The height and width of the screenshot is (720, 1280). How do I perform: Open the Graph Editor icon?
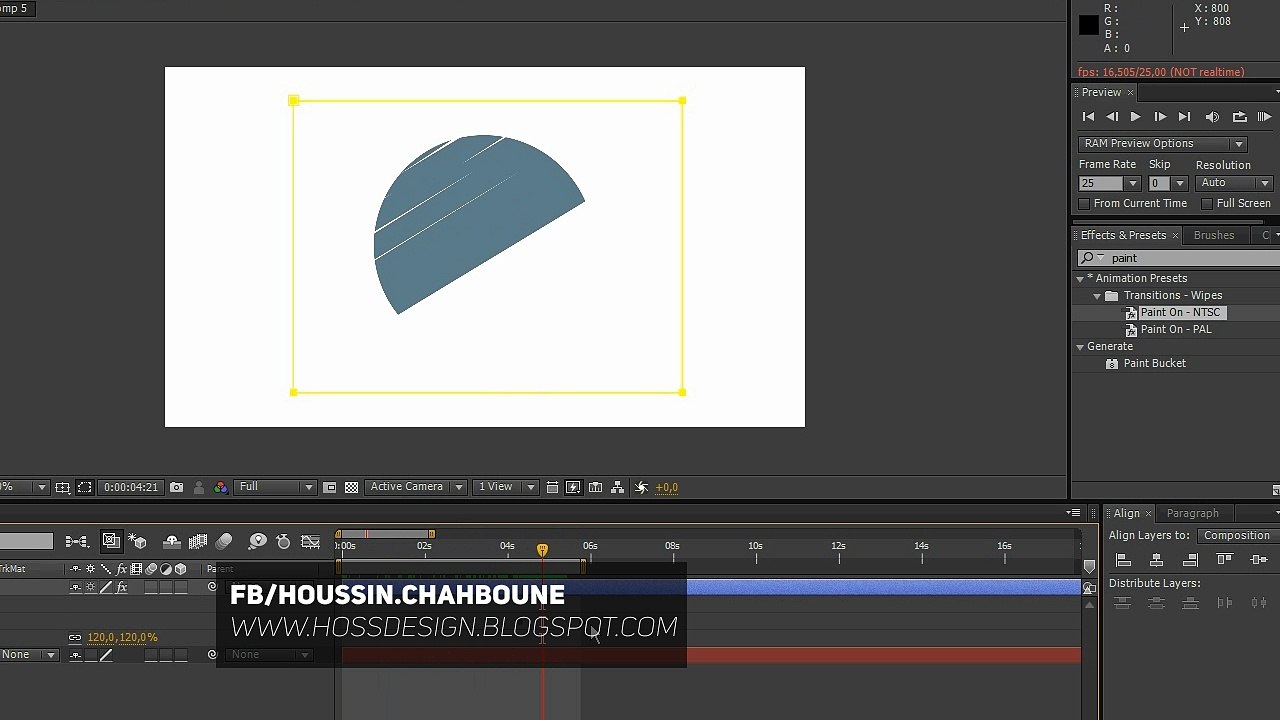[x=311, y=542]
